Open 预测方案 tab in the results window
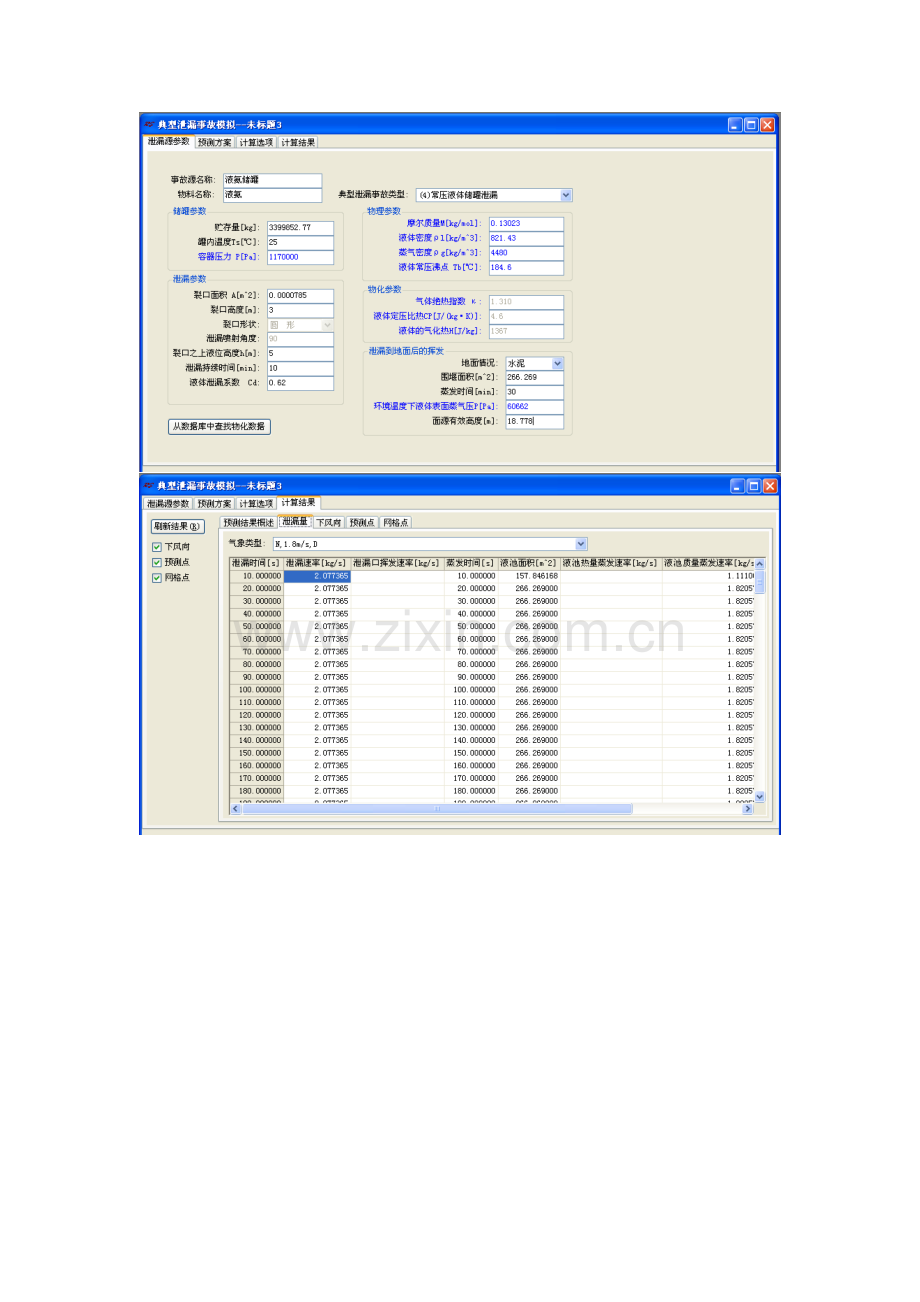 tap(214, 504)
